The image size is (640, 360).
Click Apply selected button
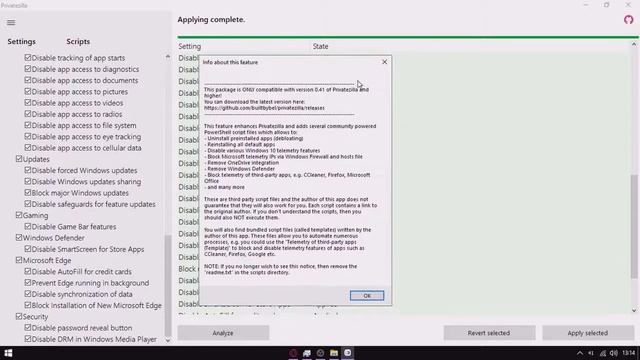point(588,333)
